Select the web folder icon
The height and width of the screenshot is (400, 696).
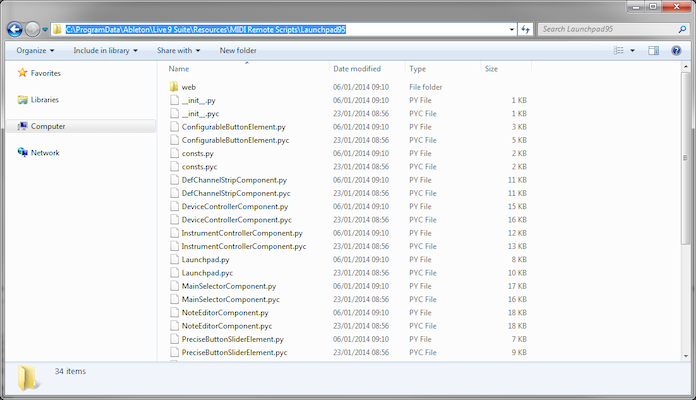[x=173, y=88]
